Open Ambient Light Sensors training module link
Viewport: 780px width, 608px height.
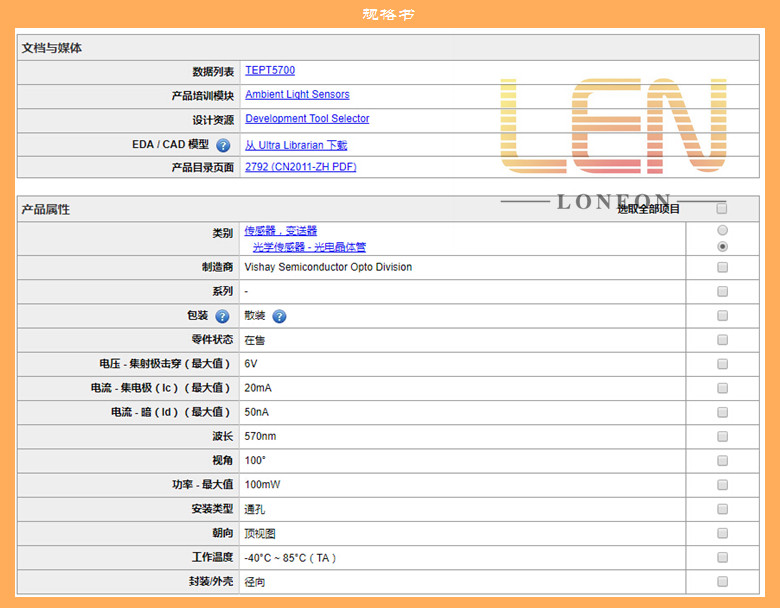pyautogui.click(x=297, y=95)
